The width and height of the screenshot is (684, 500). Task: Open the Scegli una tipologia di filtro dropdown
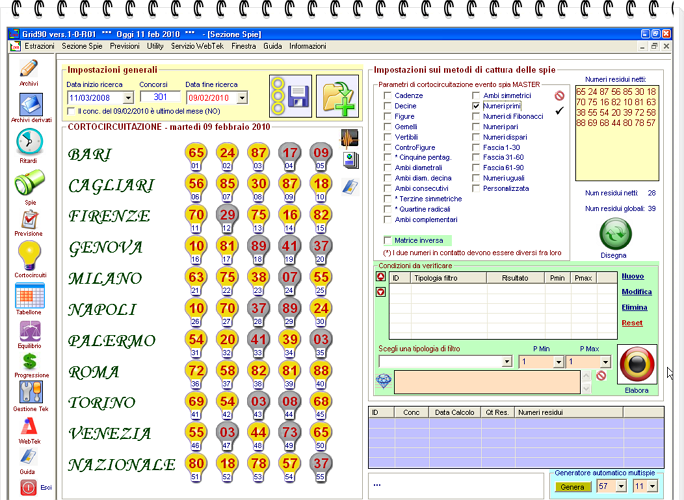click(x=507, y=361)
